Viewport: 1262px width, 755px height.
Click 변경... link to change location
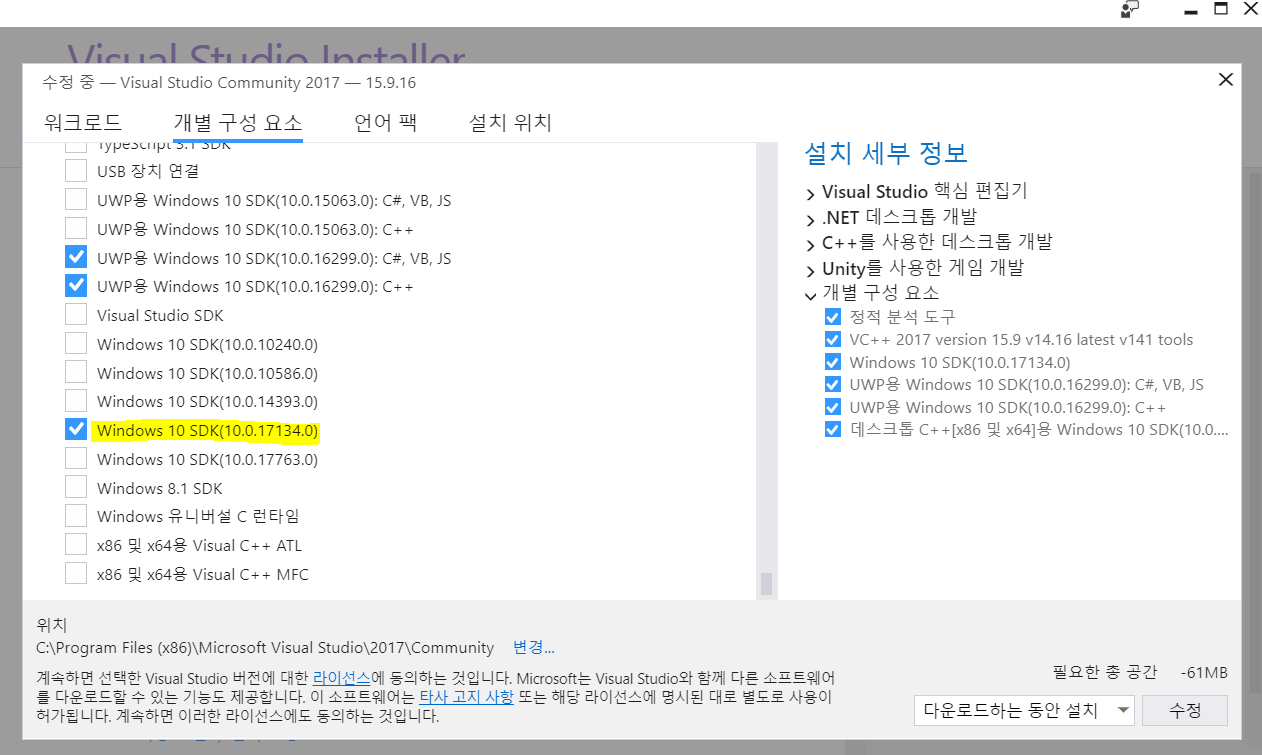coord(534,647)
